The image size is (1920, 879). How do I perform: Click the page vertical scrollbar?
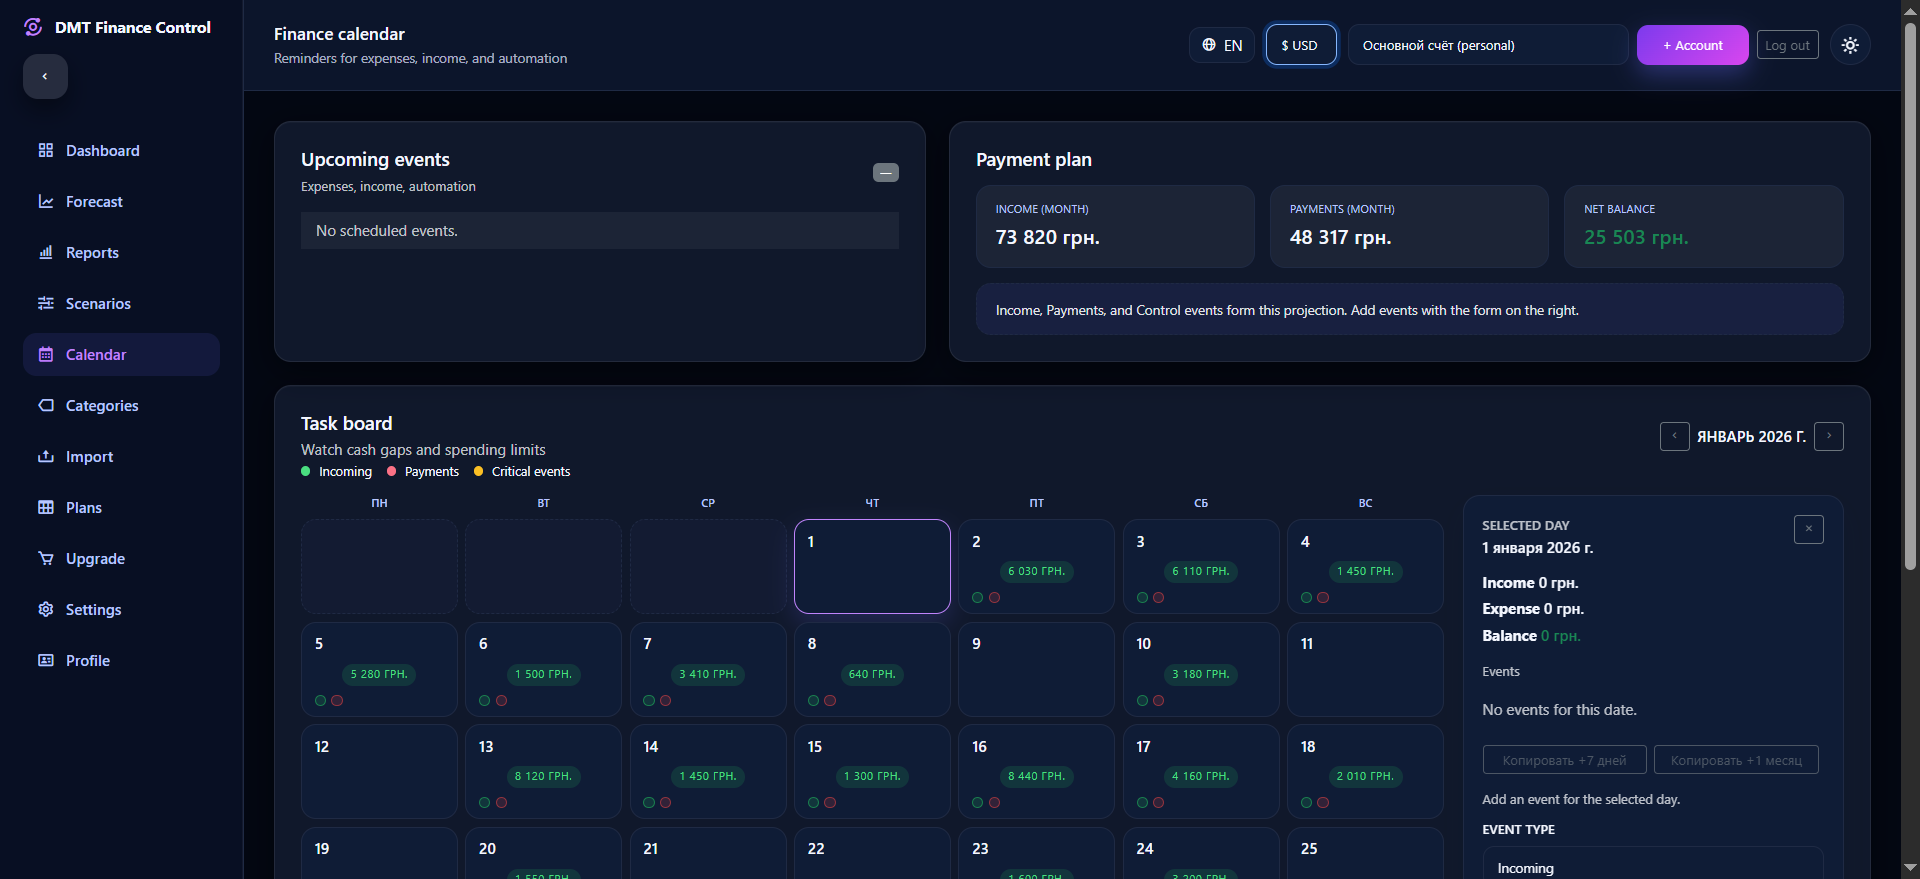click(1911, 295)
